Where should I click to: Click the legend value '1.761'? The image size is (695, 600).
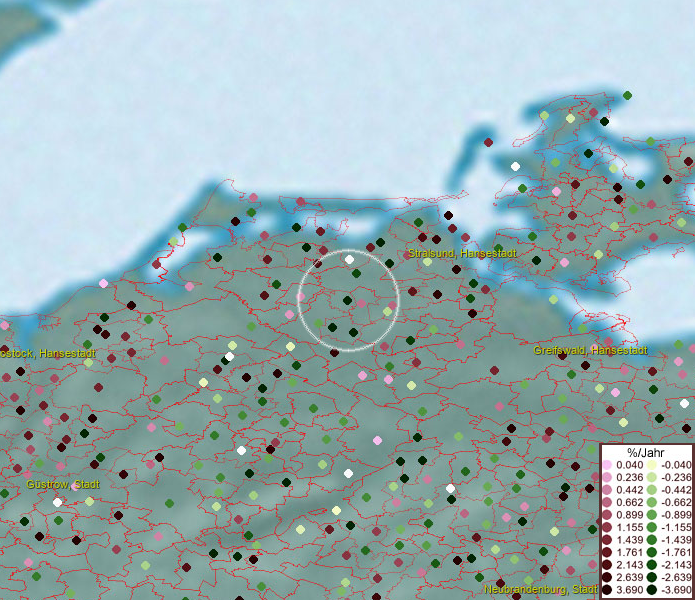click(629, 552)
